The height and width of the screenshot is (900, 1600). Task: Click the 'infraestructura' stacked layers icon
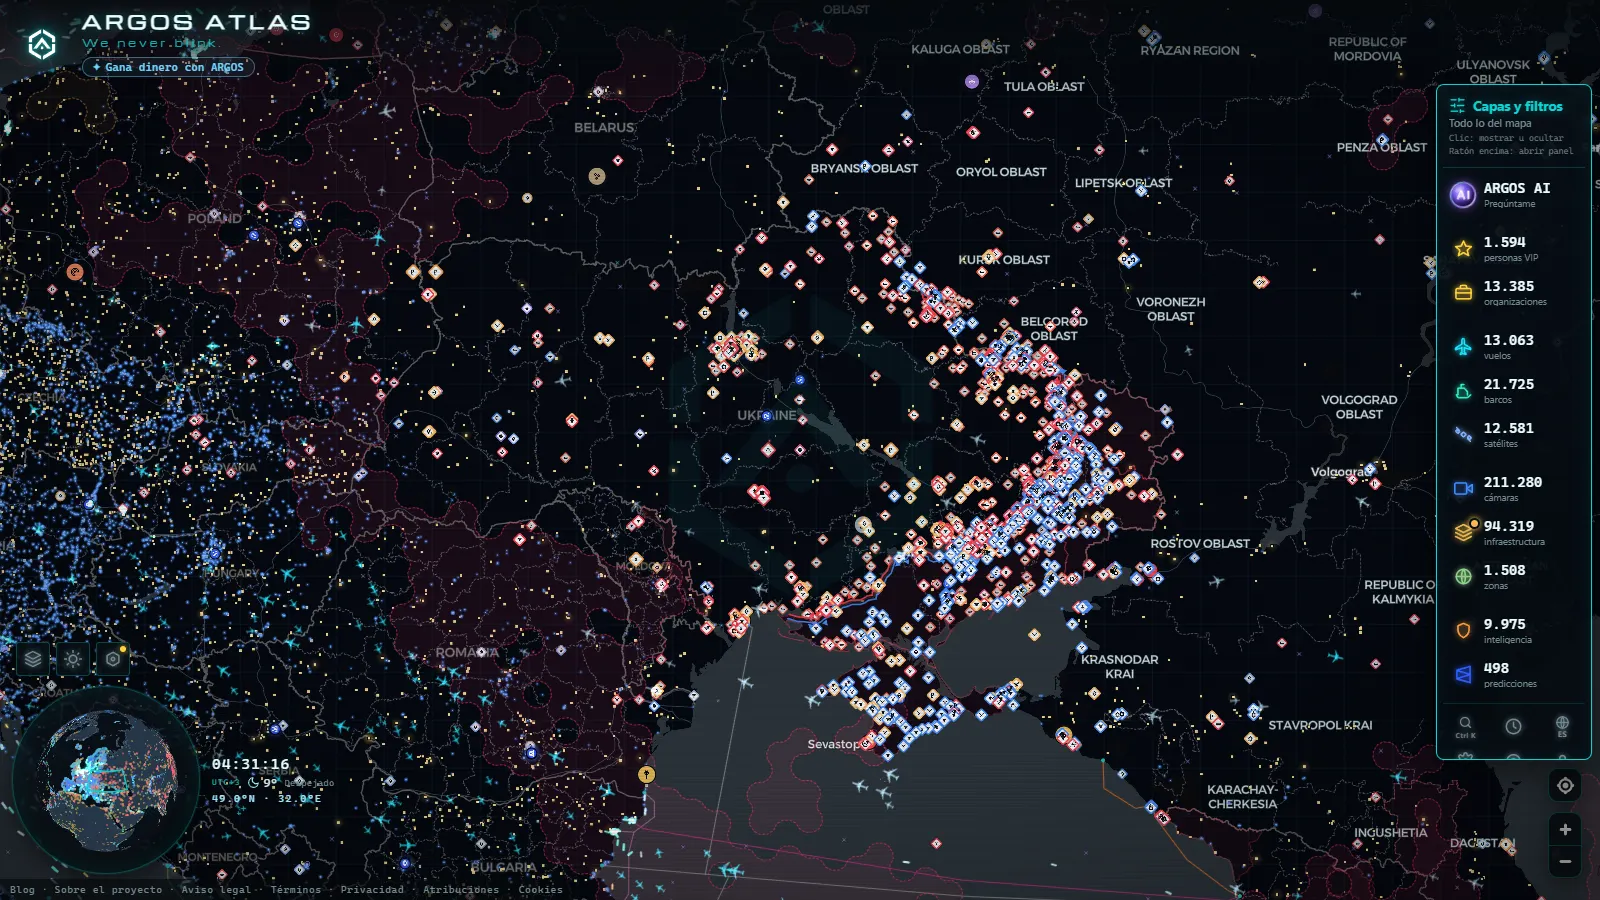coord(1464,532)
